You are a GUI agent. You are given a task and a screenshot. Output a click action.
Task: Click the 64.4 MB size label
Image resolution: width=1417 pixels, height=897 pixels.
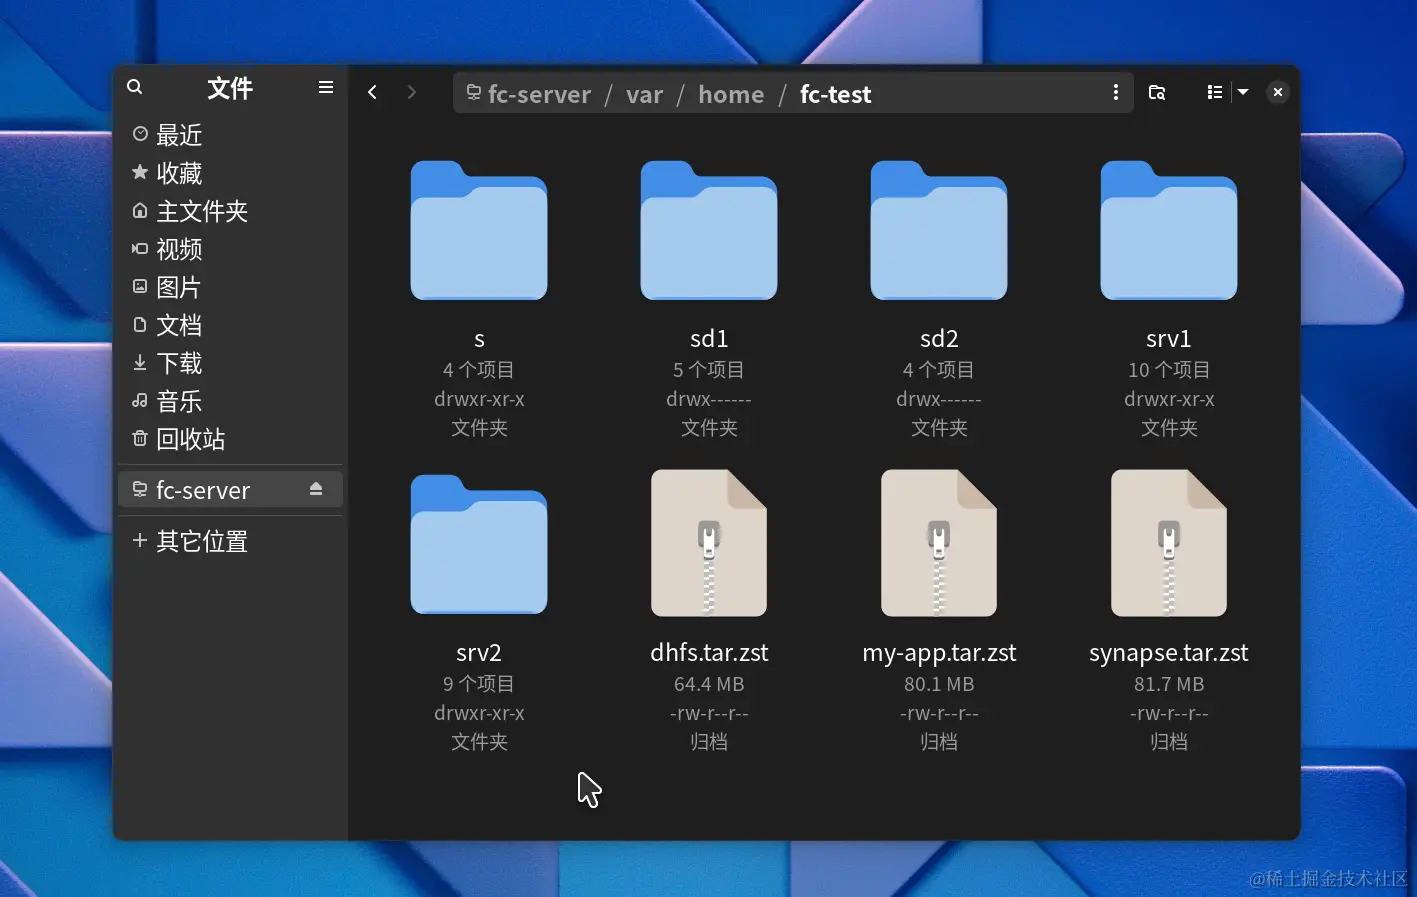709,684
